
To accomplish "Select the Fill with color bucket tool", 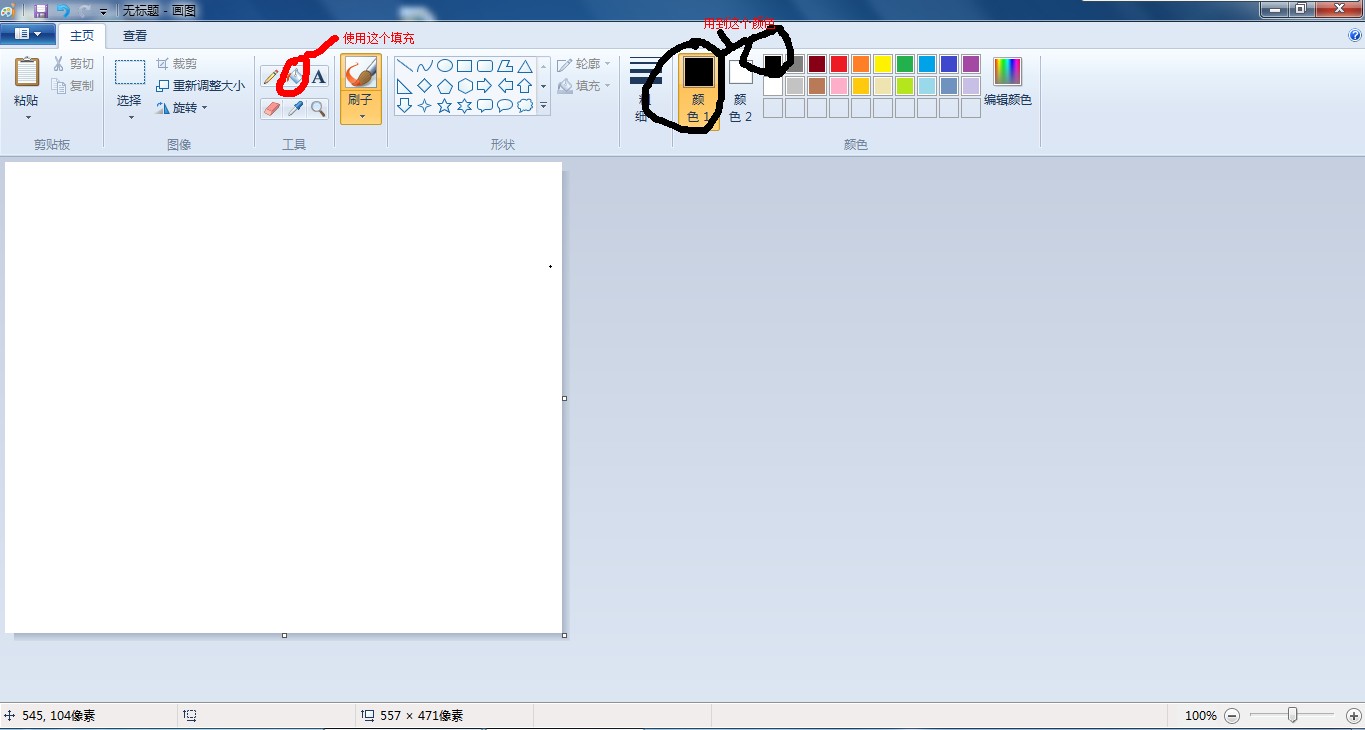I will [294, 77].
